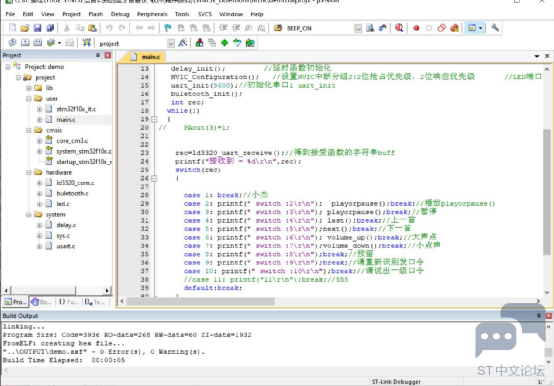The height and width of the screenshot is (386, 554).
Task: Collapse the 'Project: demo' tree node
Action: (x=8, y=67)
